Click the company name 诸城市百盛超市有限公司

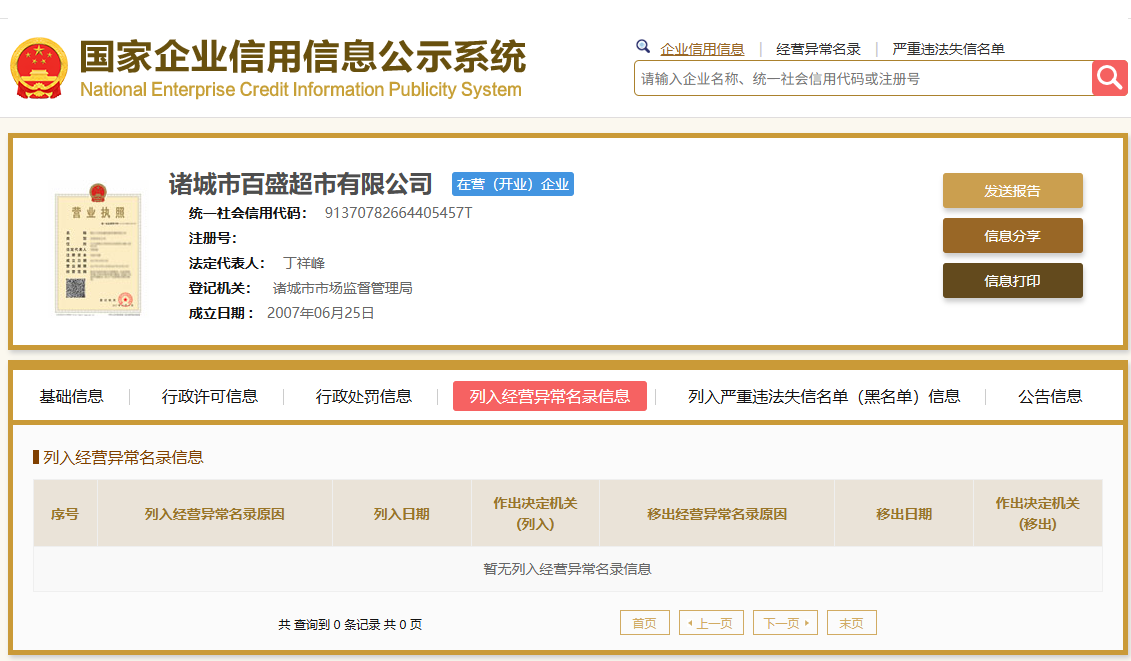[300, 184]
